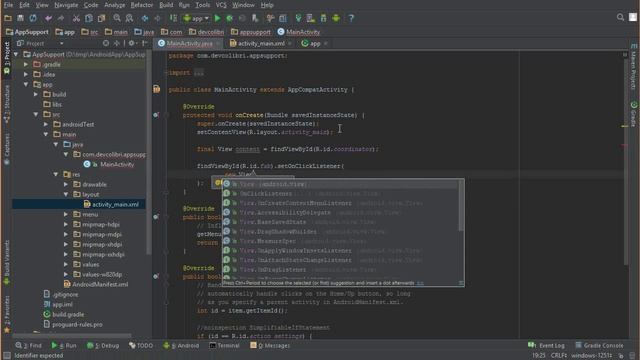Click the Replace toolbar icon
Screen dimensions: 640x360
click(x=129, y=18)
